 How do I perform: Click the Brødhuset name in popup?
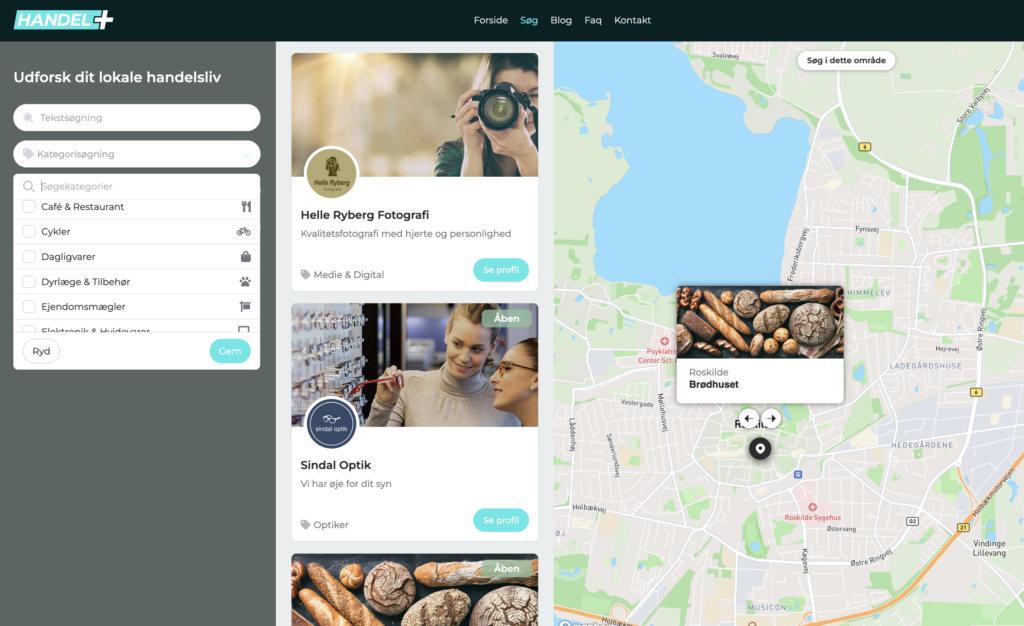tap(714, 384)
